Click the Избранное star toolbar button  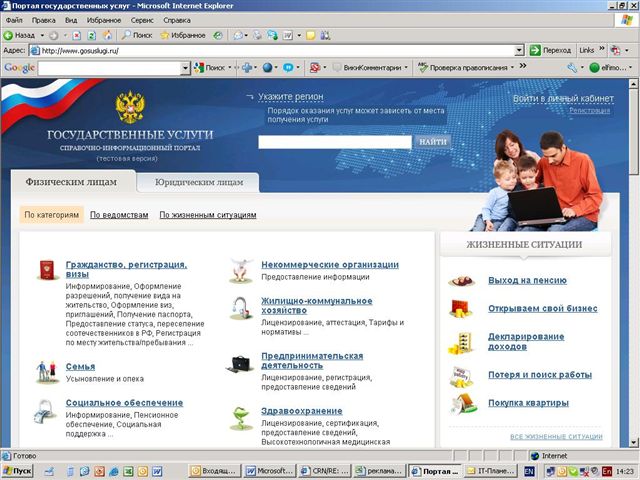pyautogui.click(x=182, y=35)
